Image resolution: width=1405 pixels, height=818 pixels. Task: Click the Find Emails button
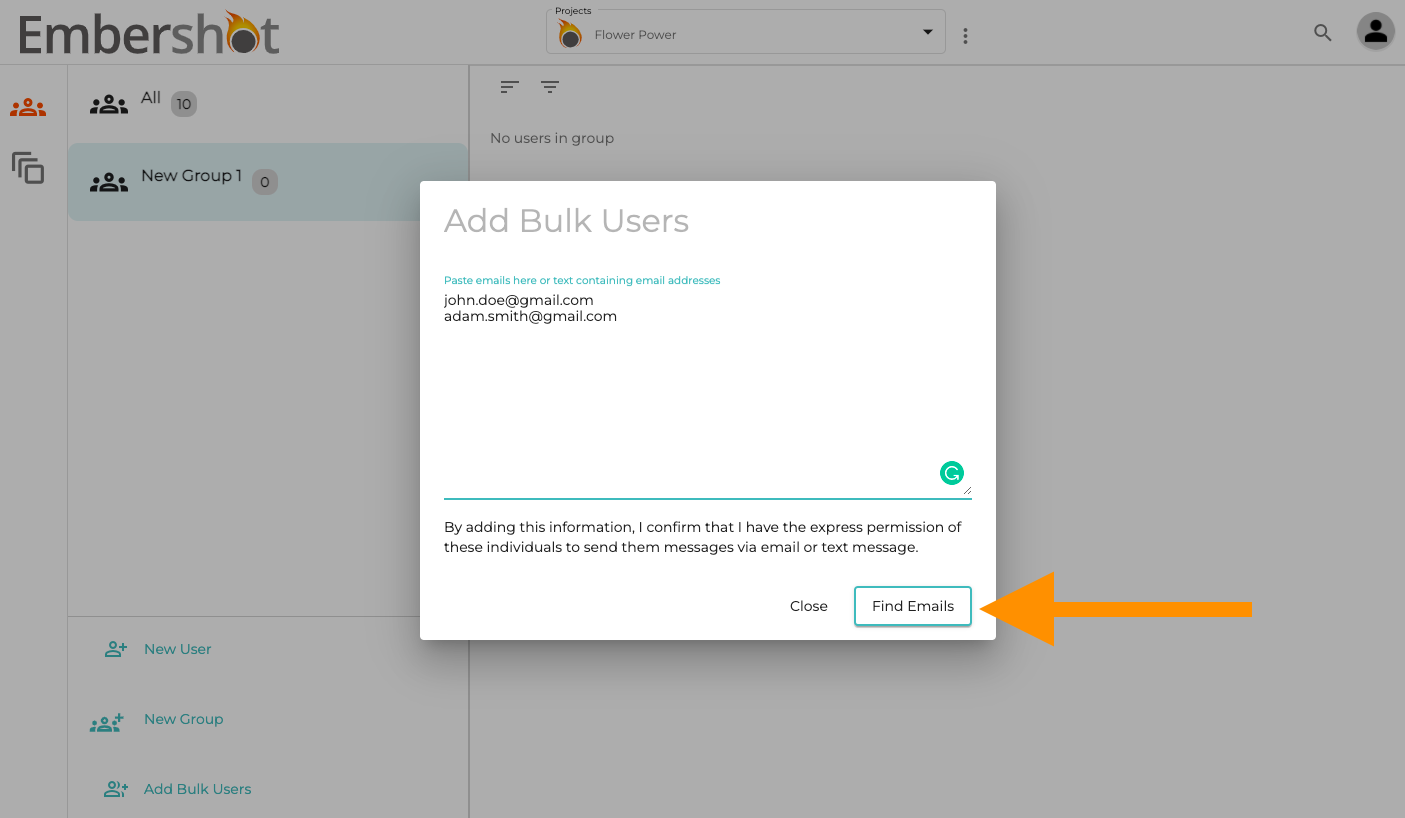913,606
